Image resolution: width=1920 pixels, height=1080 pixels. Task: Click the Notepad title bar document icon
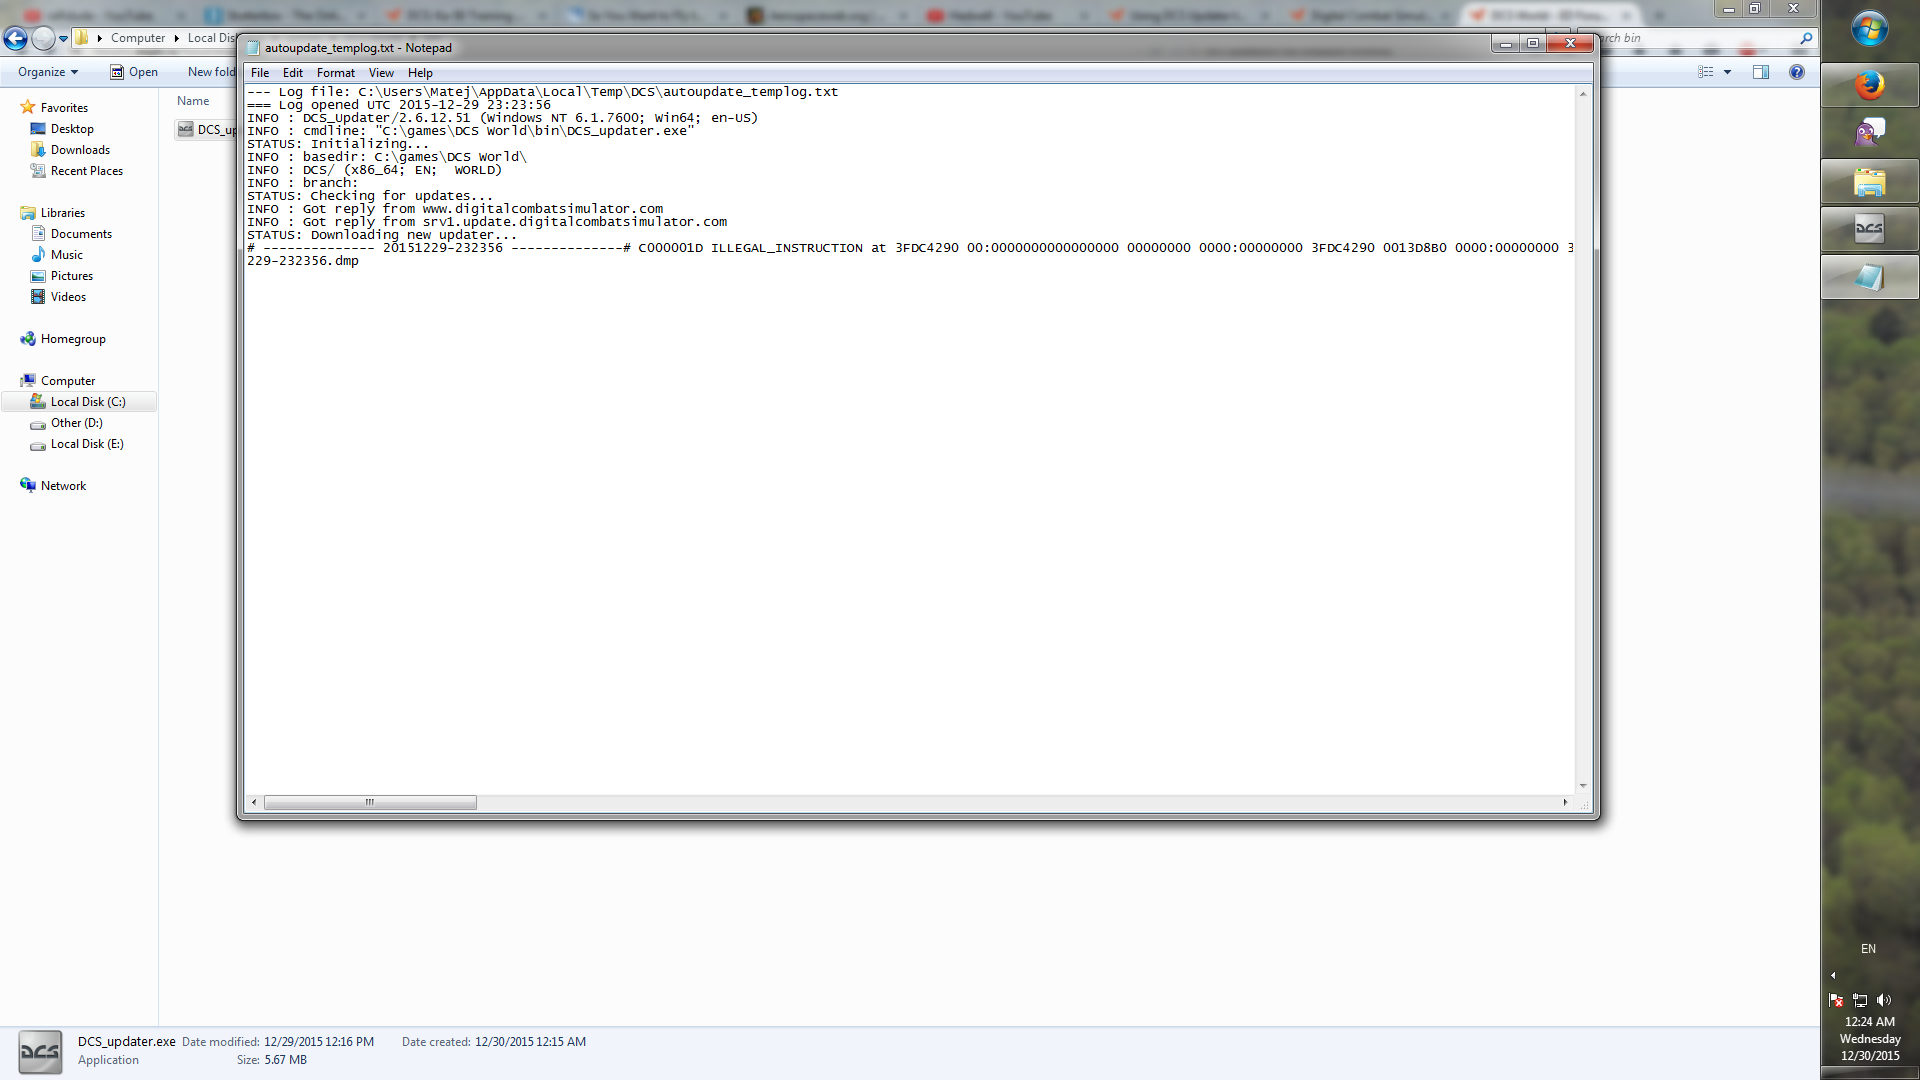pyautogui.click(x=254, y=48)
